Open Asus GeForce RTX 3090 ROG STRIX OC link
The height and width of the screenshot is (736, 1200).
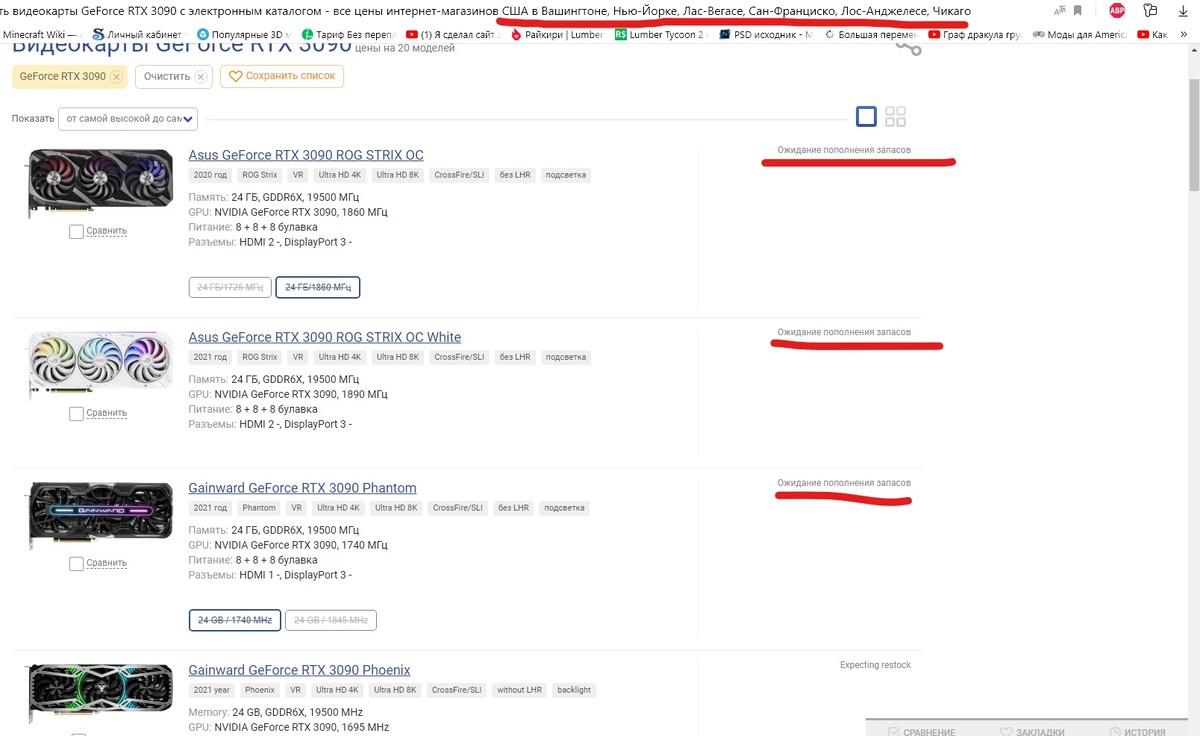pos(306,155)
